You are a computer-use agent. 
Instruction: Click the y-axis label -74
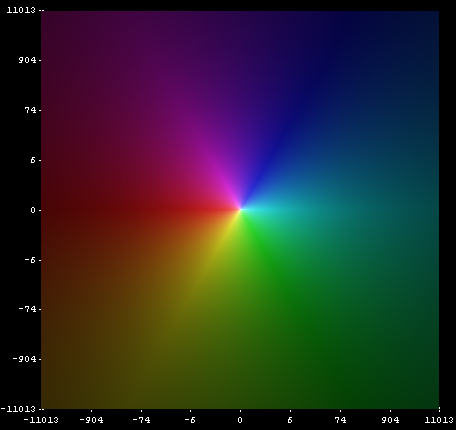tap(27, 309)
